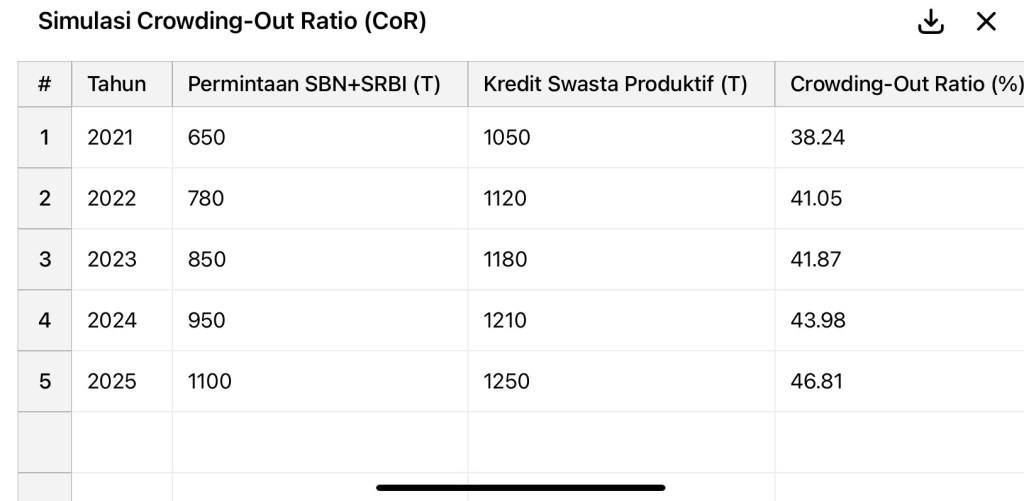
Task: Select the Permintaan SBN+SRBI column header
Action: click(314, 85)
